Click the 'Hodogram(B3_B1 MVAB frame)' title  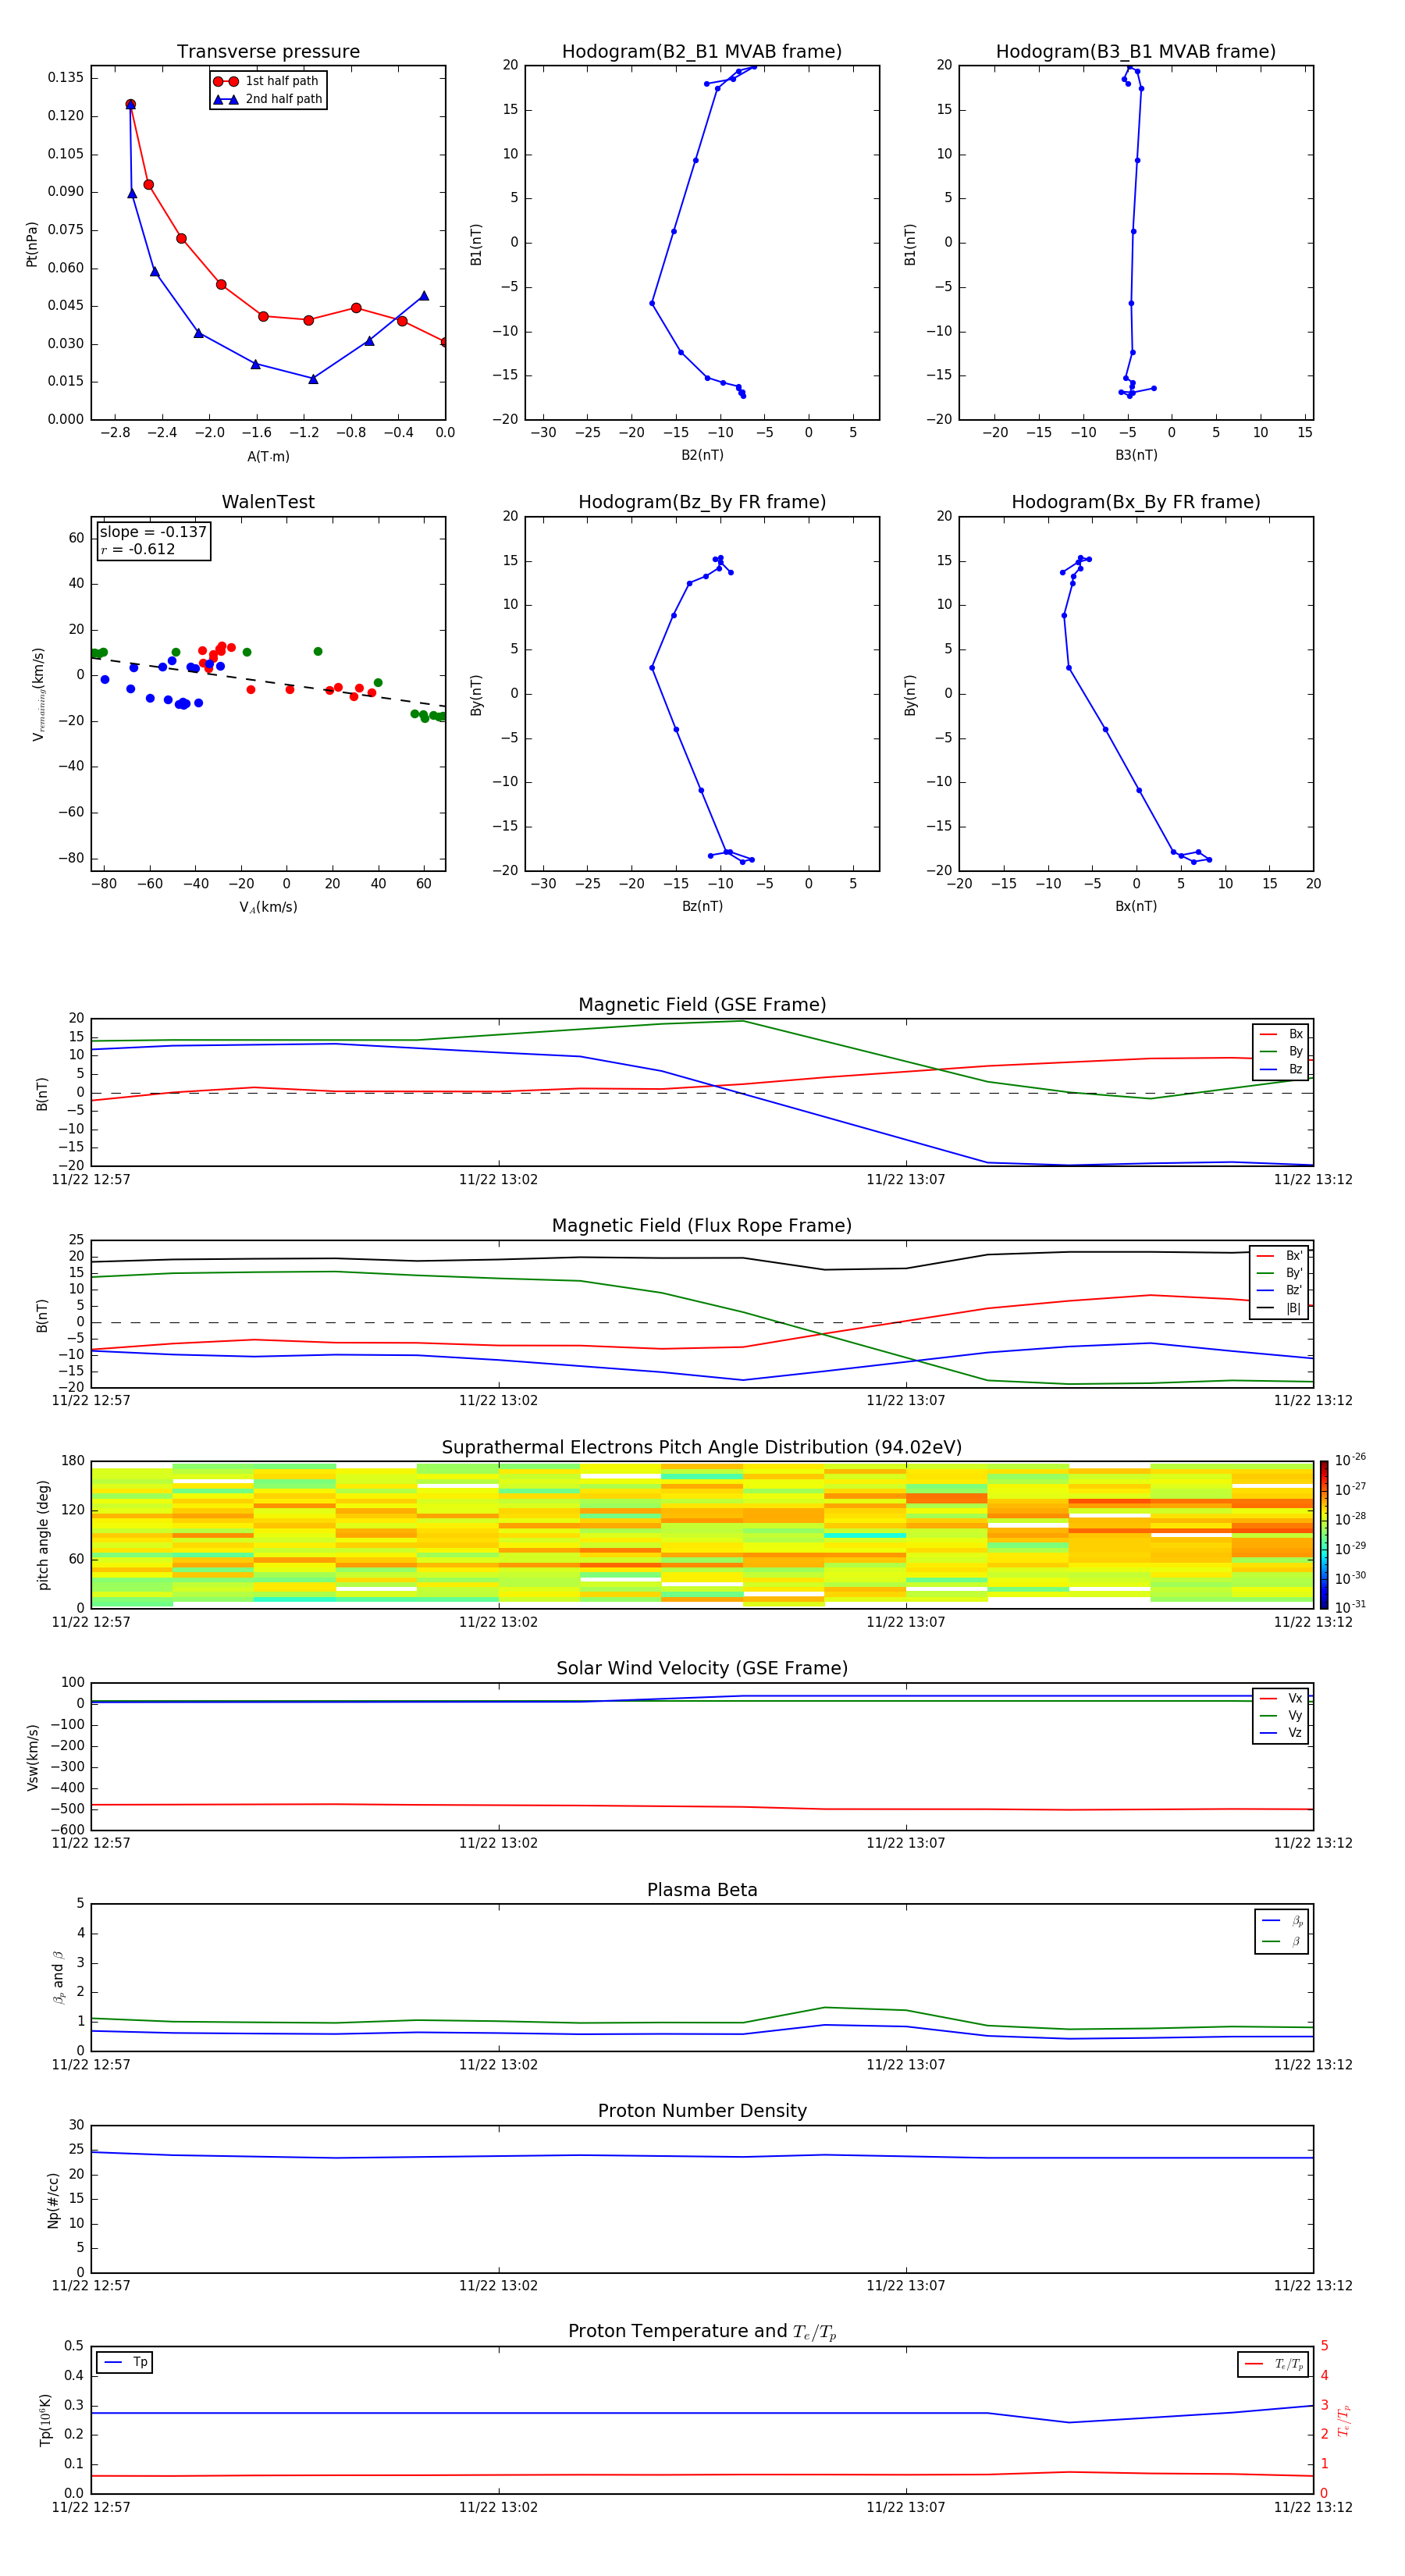pyautogui.click(x=1136, y=52)
